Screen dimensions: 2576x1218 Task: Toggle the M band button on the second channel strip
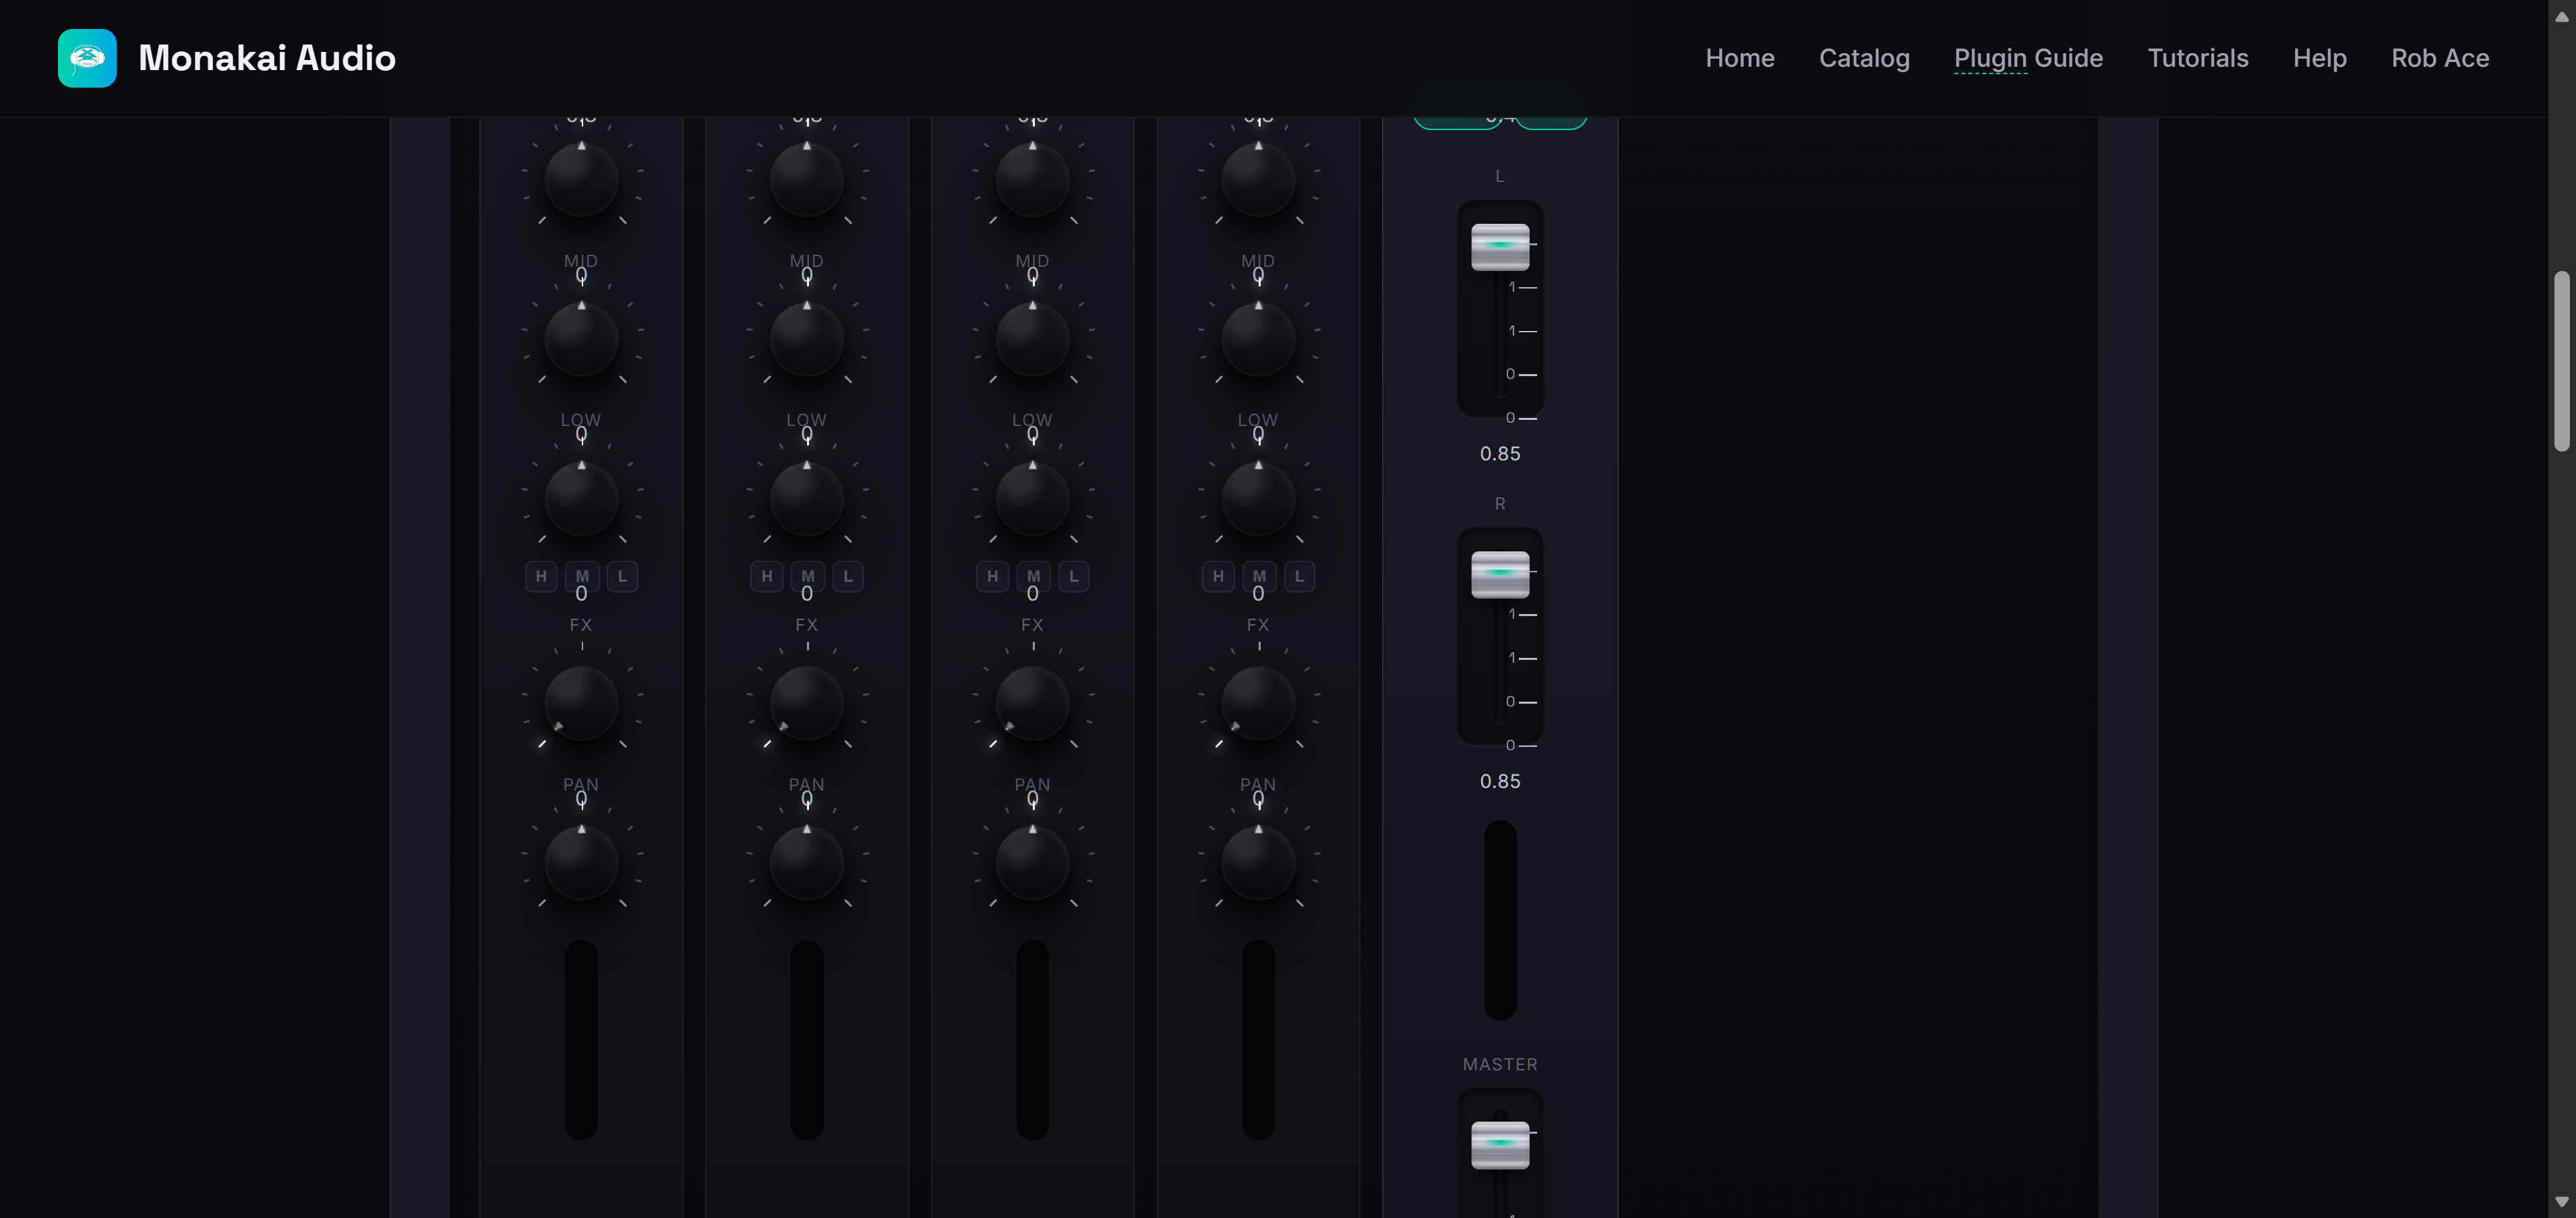click(x=808, y=576)
